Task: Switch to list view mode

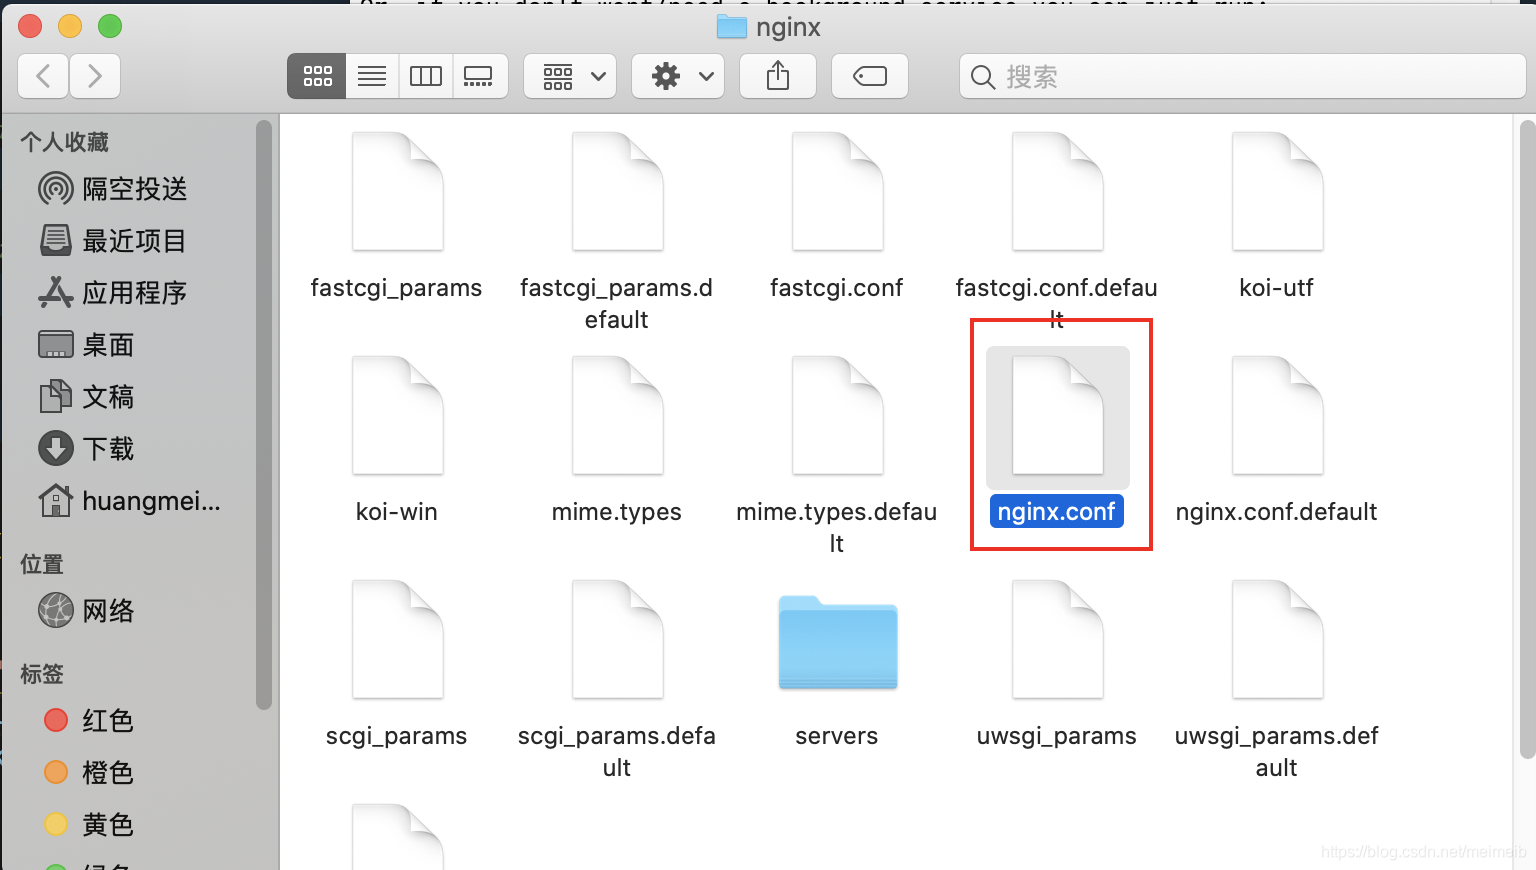Action: coord(372,76)
